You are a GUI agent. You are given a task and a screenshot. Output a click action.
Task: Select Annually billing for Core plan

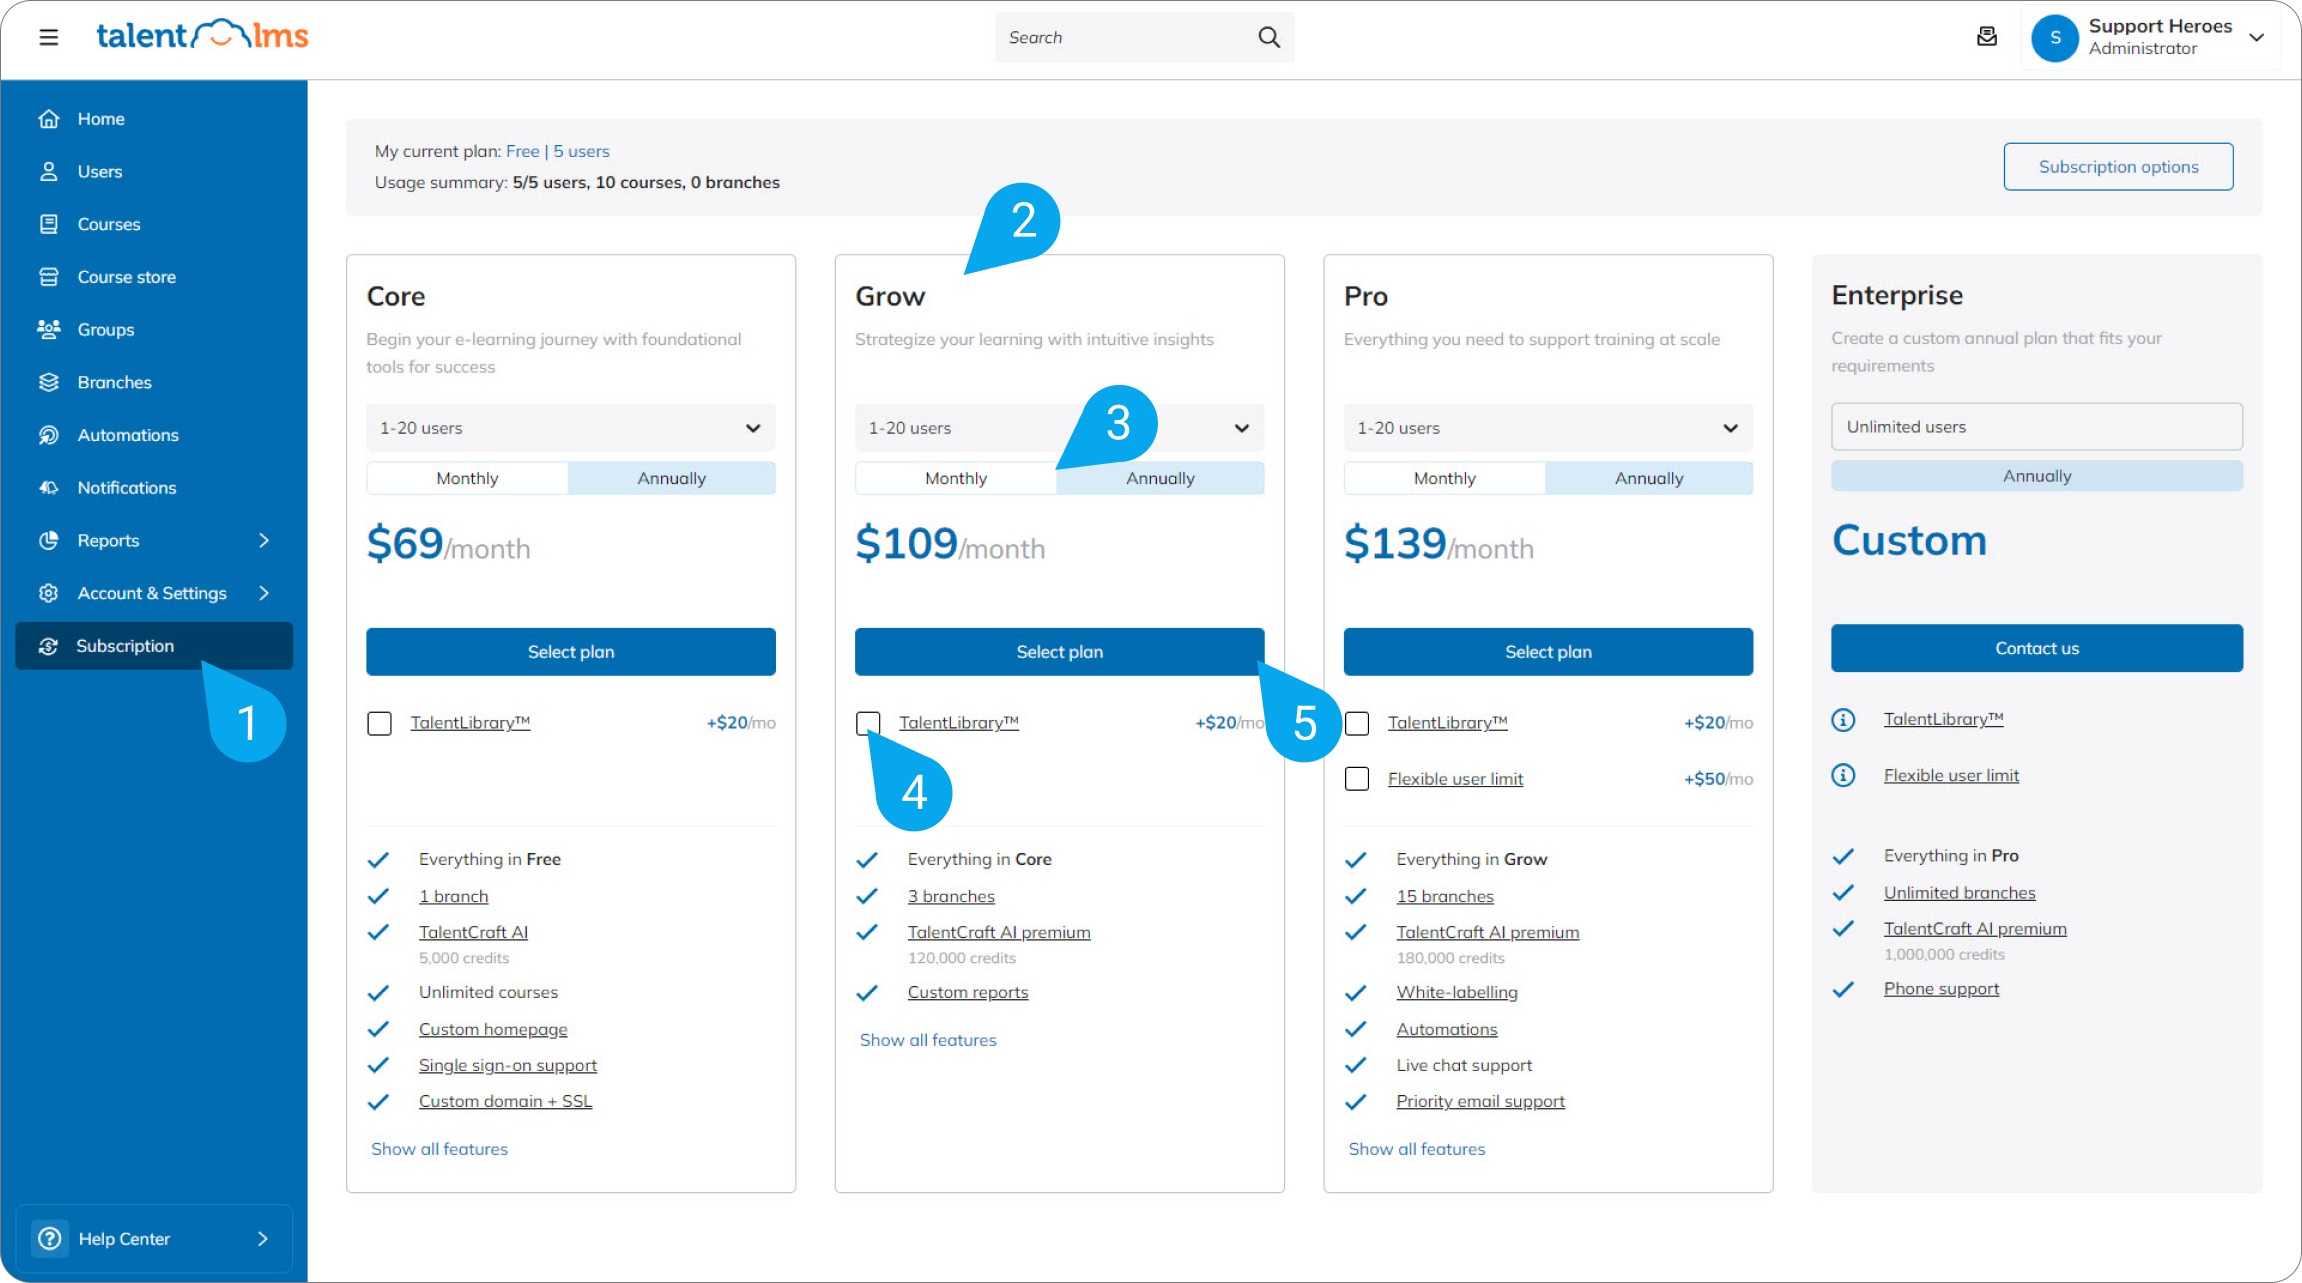671,477
